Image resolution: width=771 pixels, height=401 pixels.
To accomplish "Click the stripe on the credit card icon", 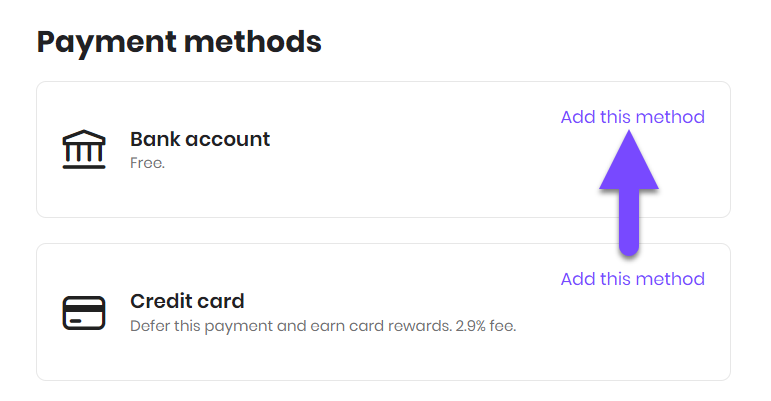I will pos(84,309).
